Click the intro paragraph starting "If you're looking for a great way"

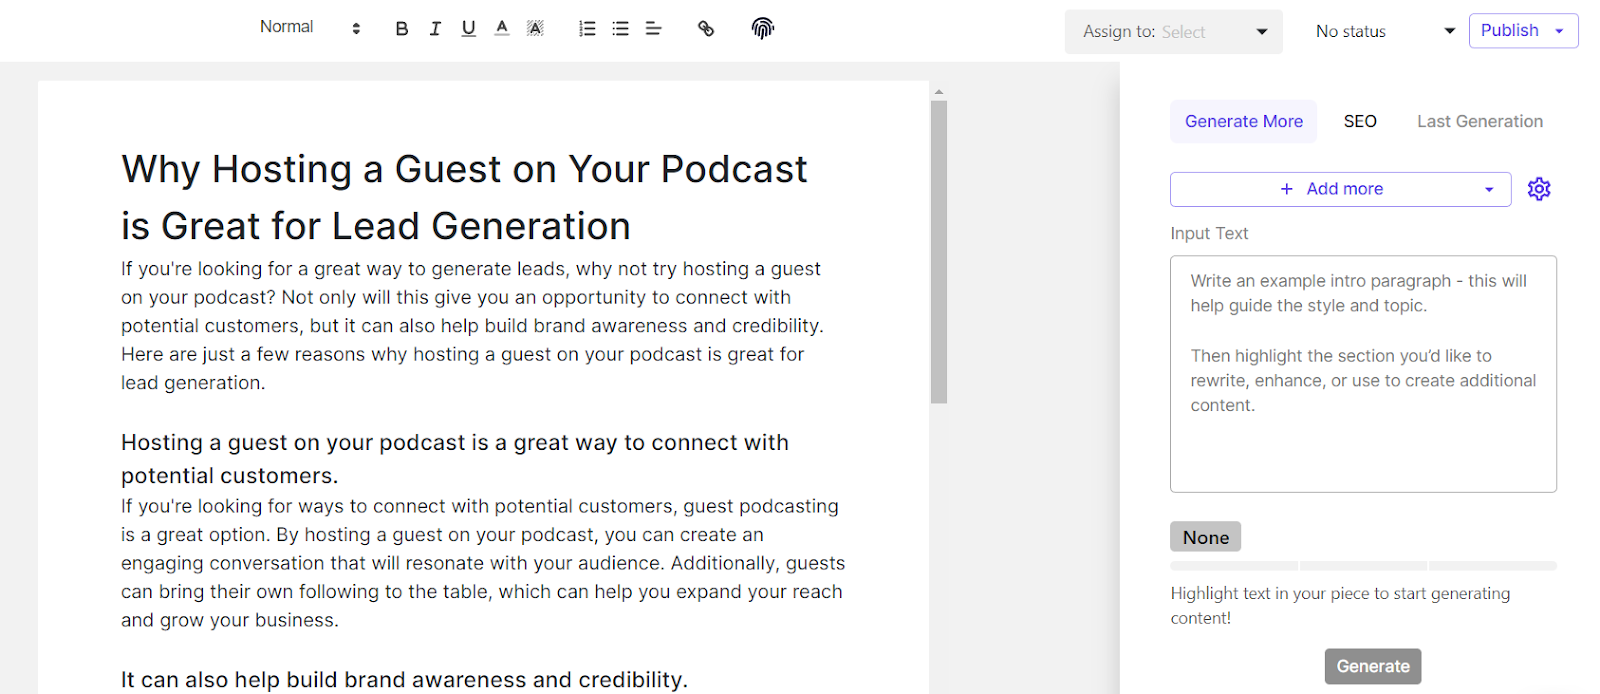[x=472, y=326]
